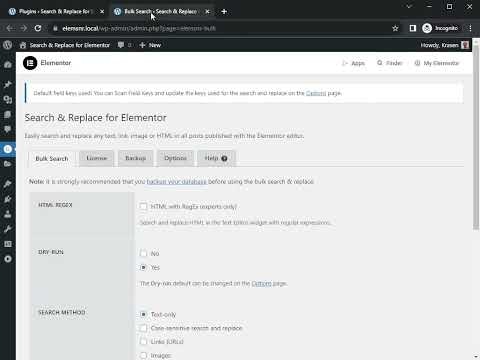The width and height of the screenshot is (480, 360).
Task: Open the Posts pin icon in the sidebar
Action: coord(8,84)
